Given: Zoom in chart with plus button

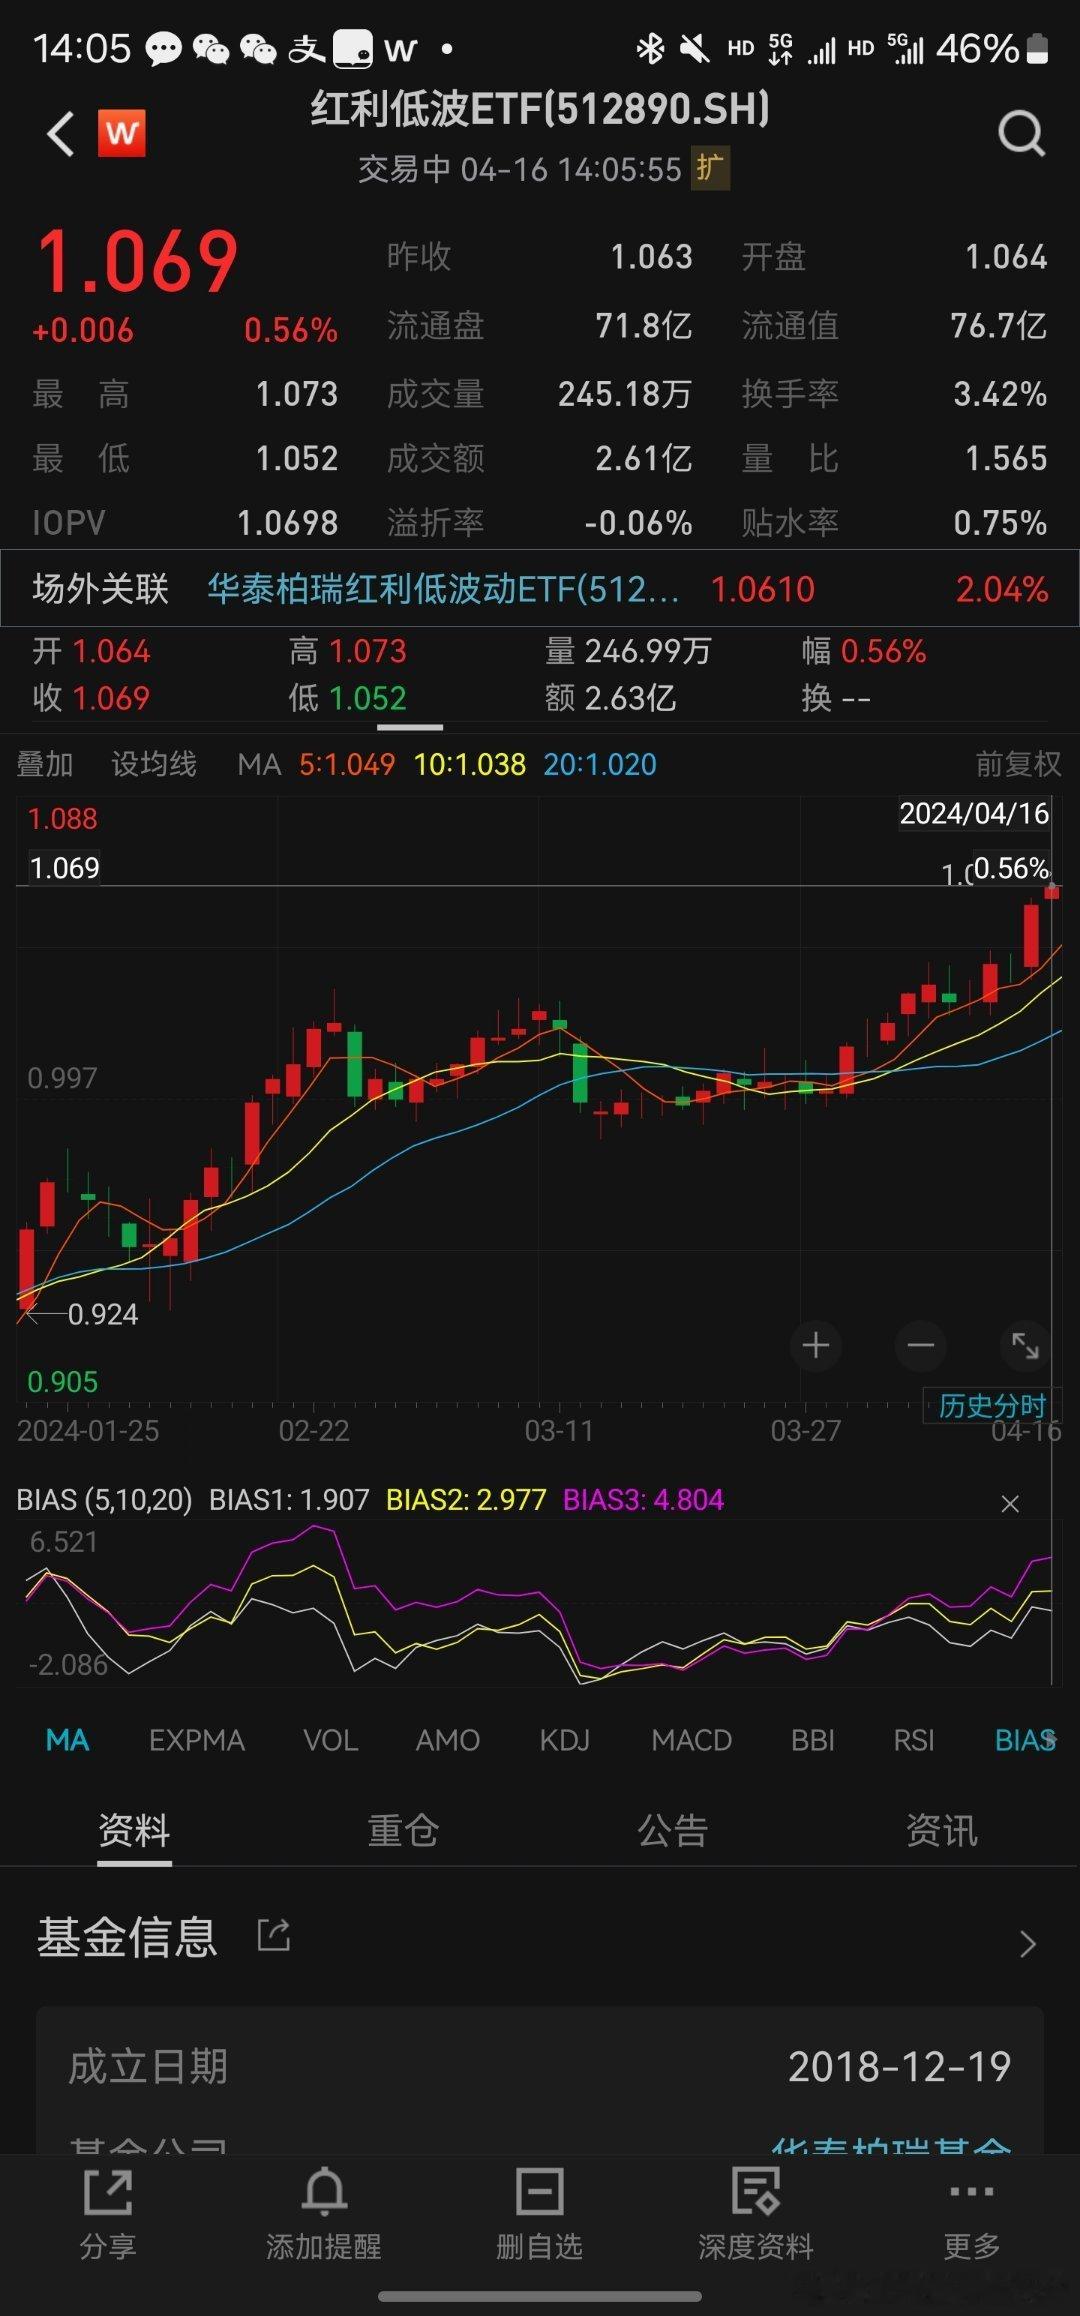Looking at the screenshot, I should (815, 1345).
